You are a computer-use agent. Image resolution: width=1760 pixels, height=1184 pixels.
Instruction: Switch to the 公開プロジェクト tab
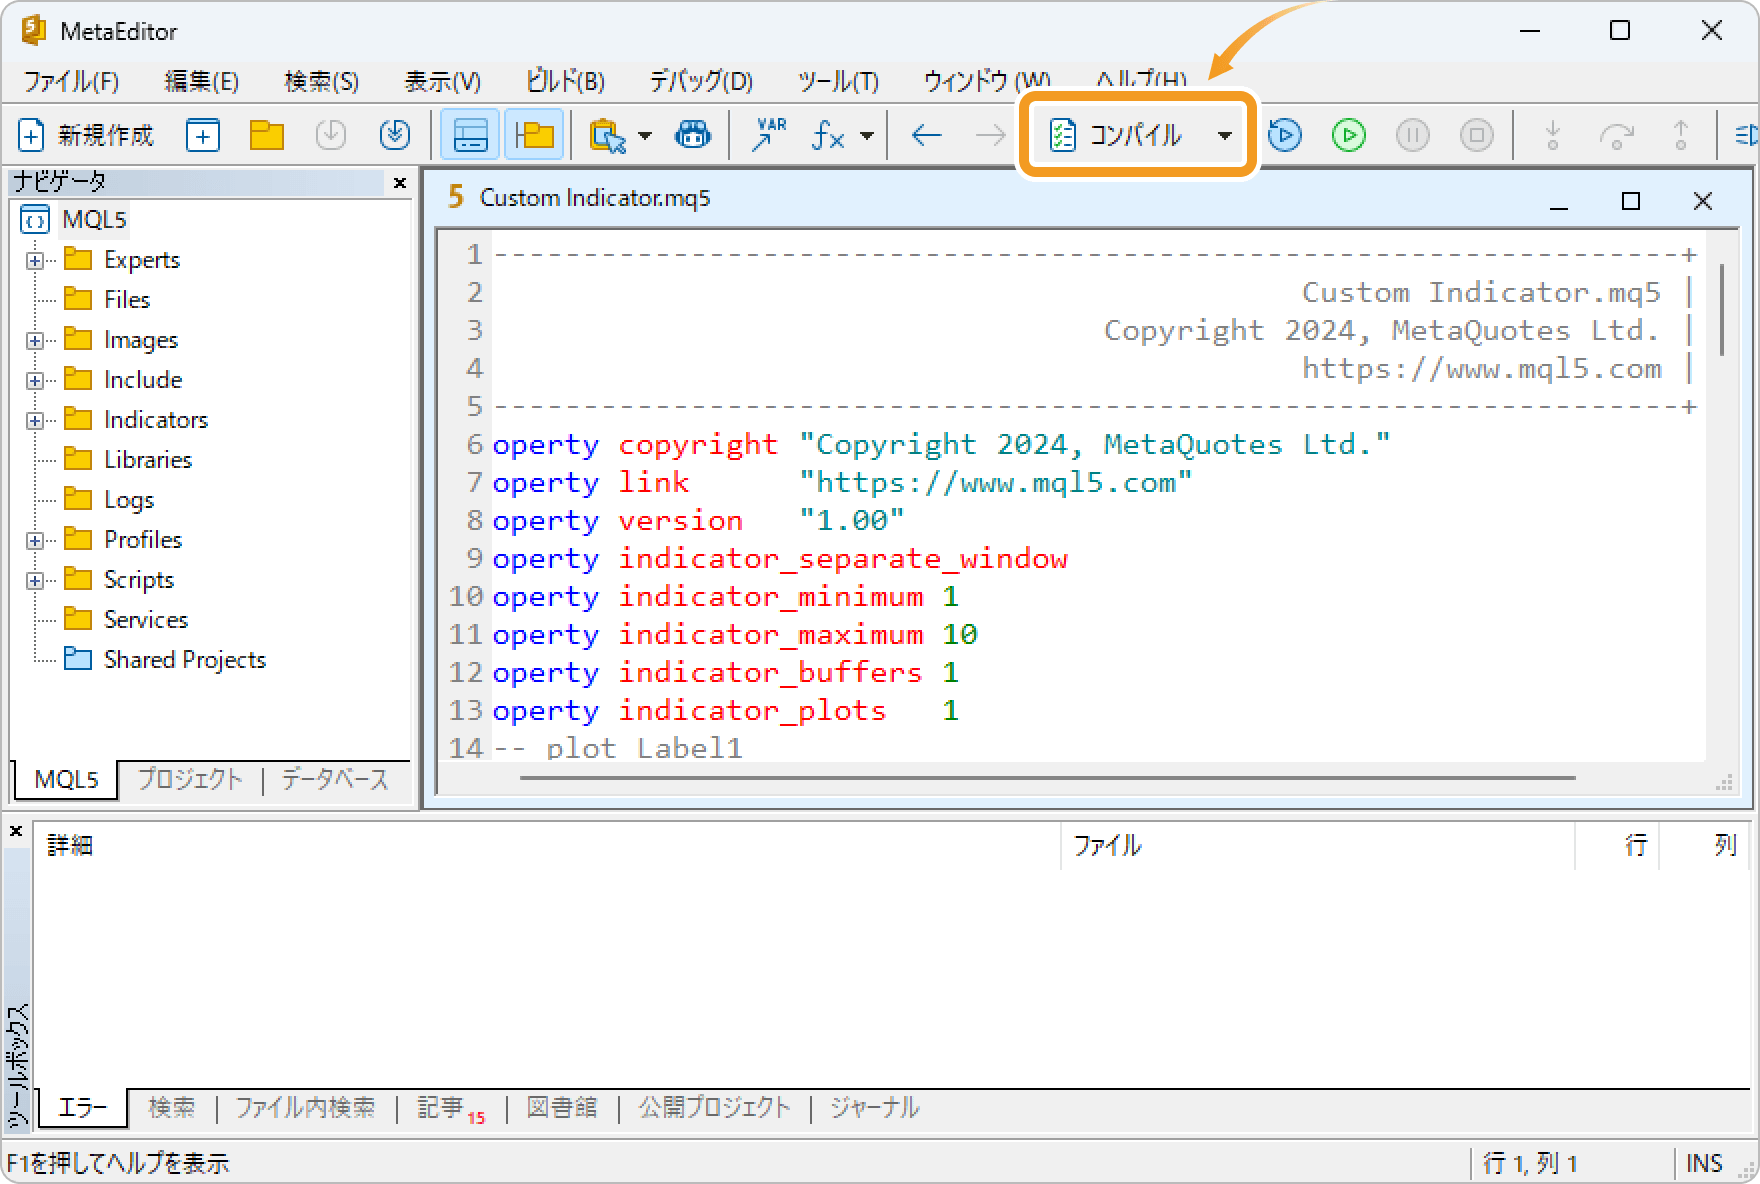(x=714, y=1108)
